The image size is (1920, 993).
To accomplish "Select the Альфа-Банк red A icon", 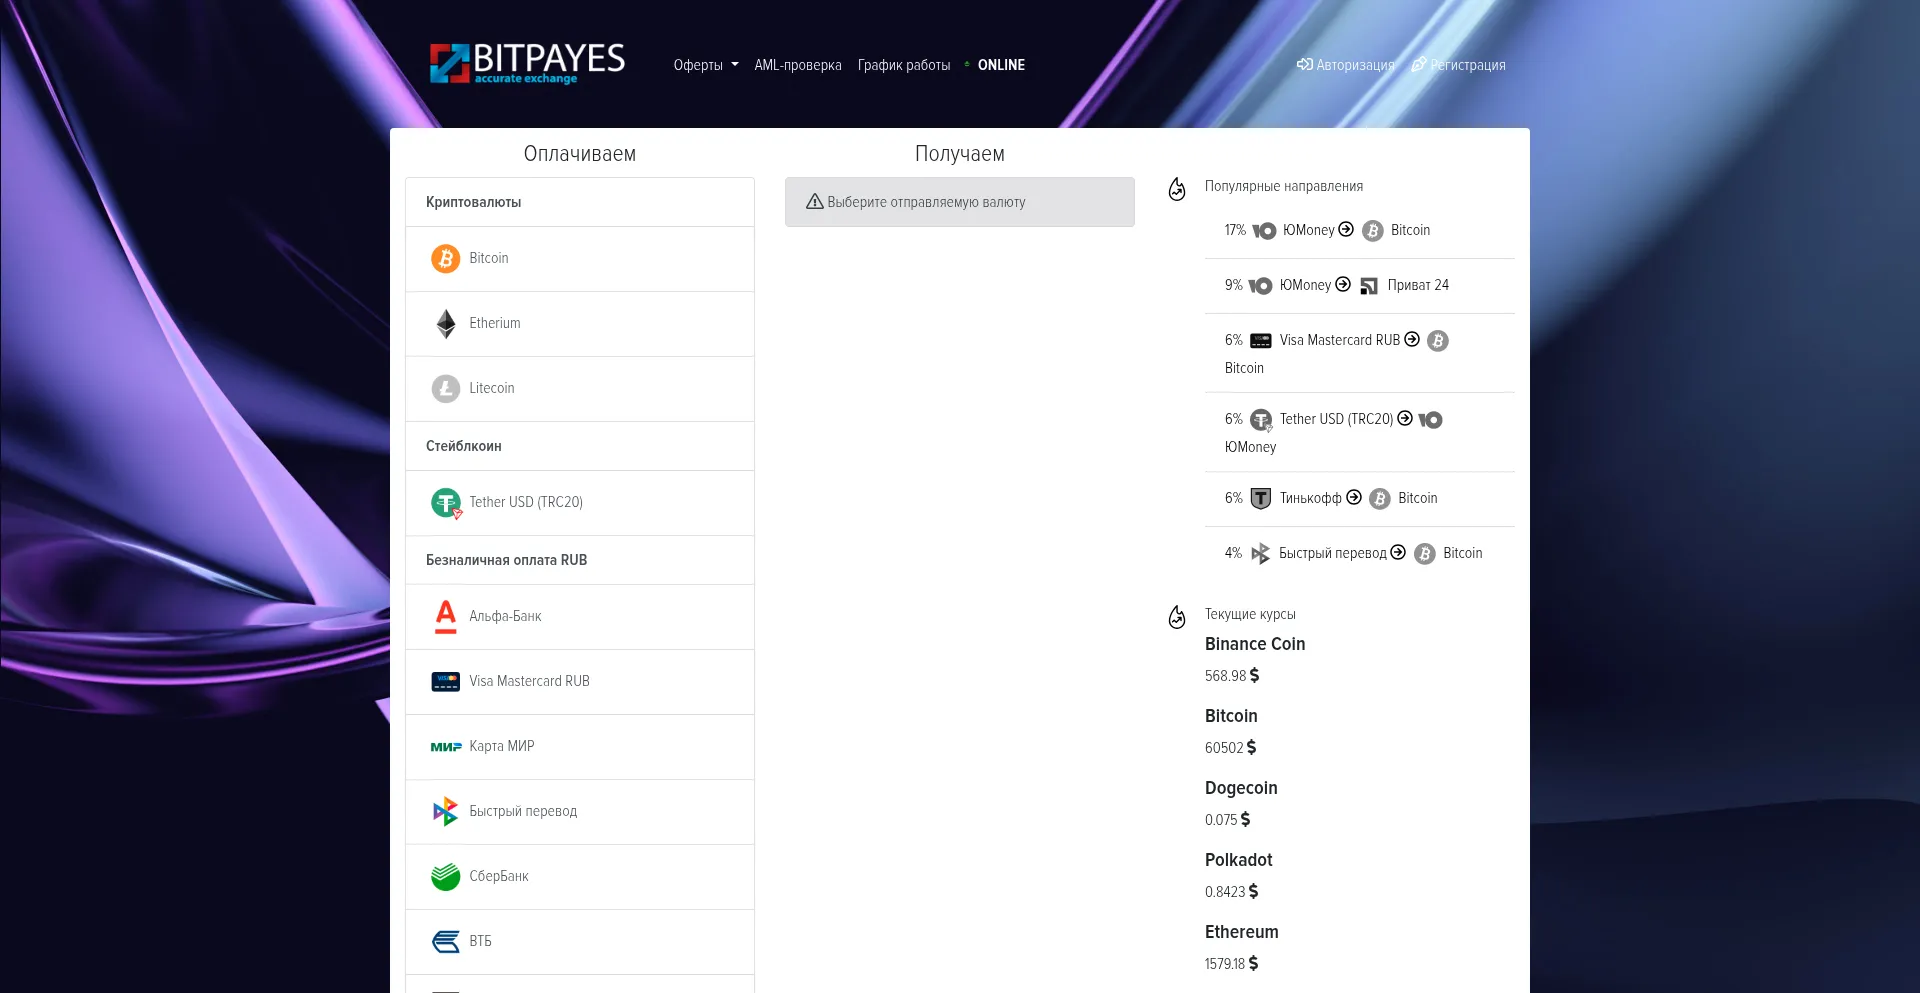I will 446,617.
